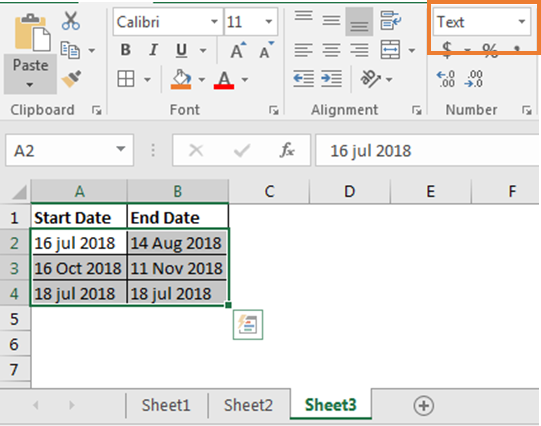Toggle Center horizontal alignment
541x426 pixels.
click(331, 50)
